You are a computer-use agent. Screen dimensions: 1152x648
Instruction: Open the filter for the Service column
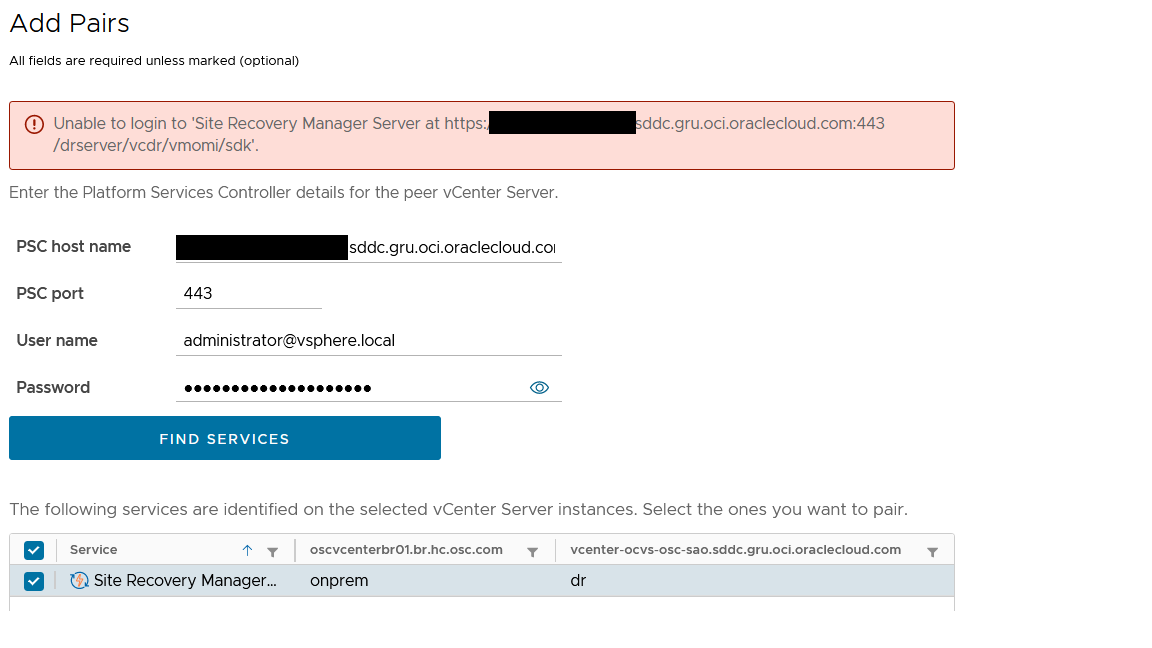pos(273,552)
